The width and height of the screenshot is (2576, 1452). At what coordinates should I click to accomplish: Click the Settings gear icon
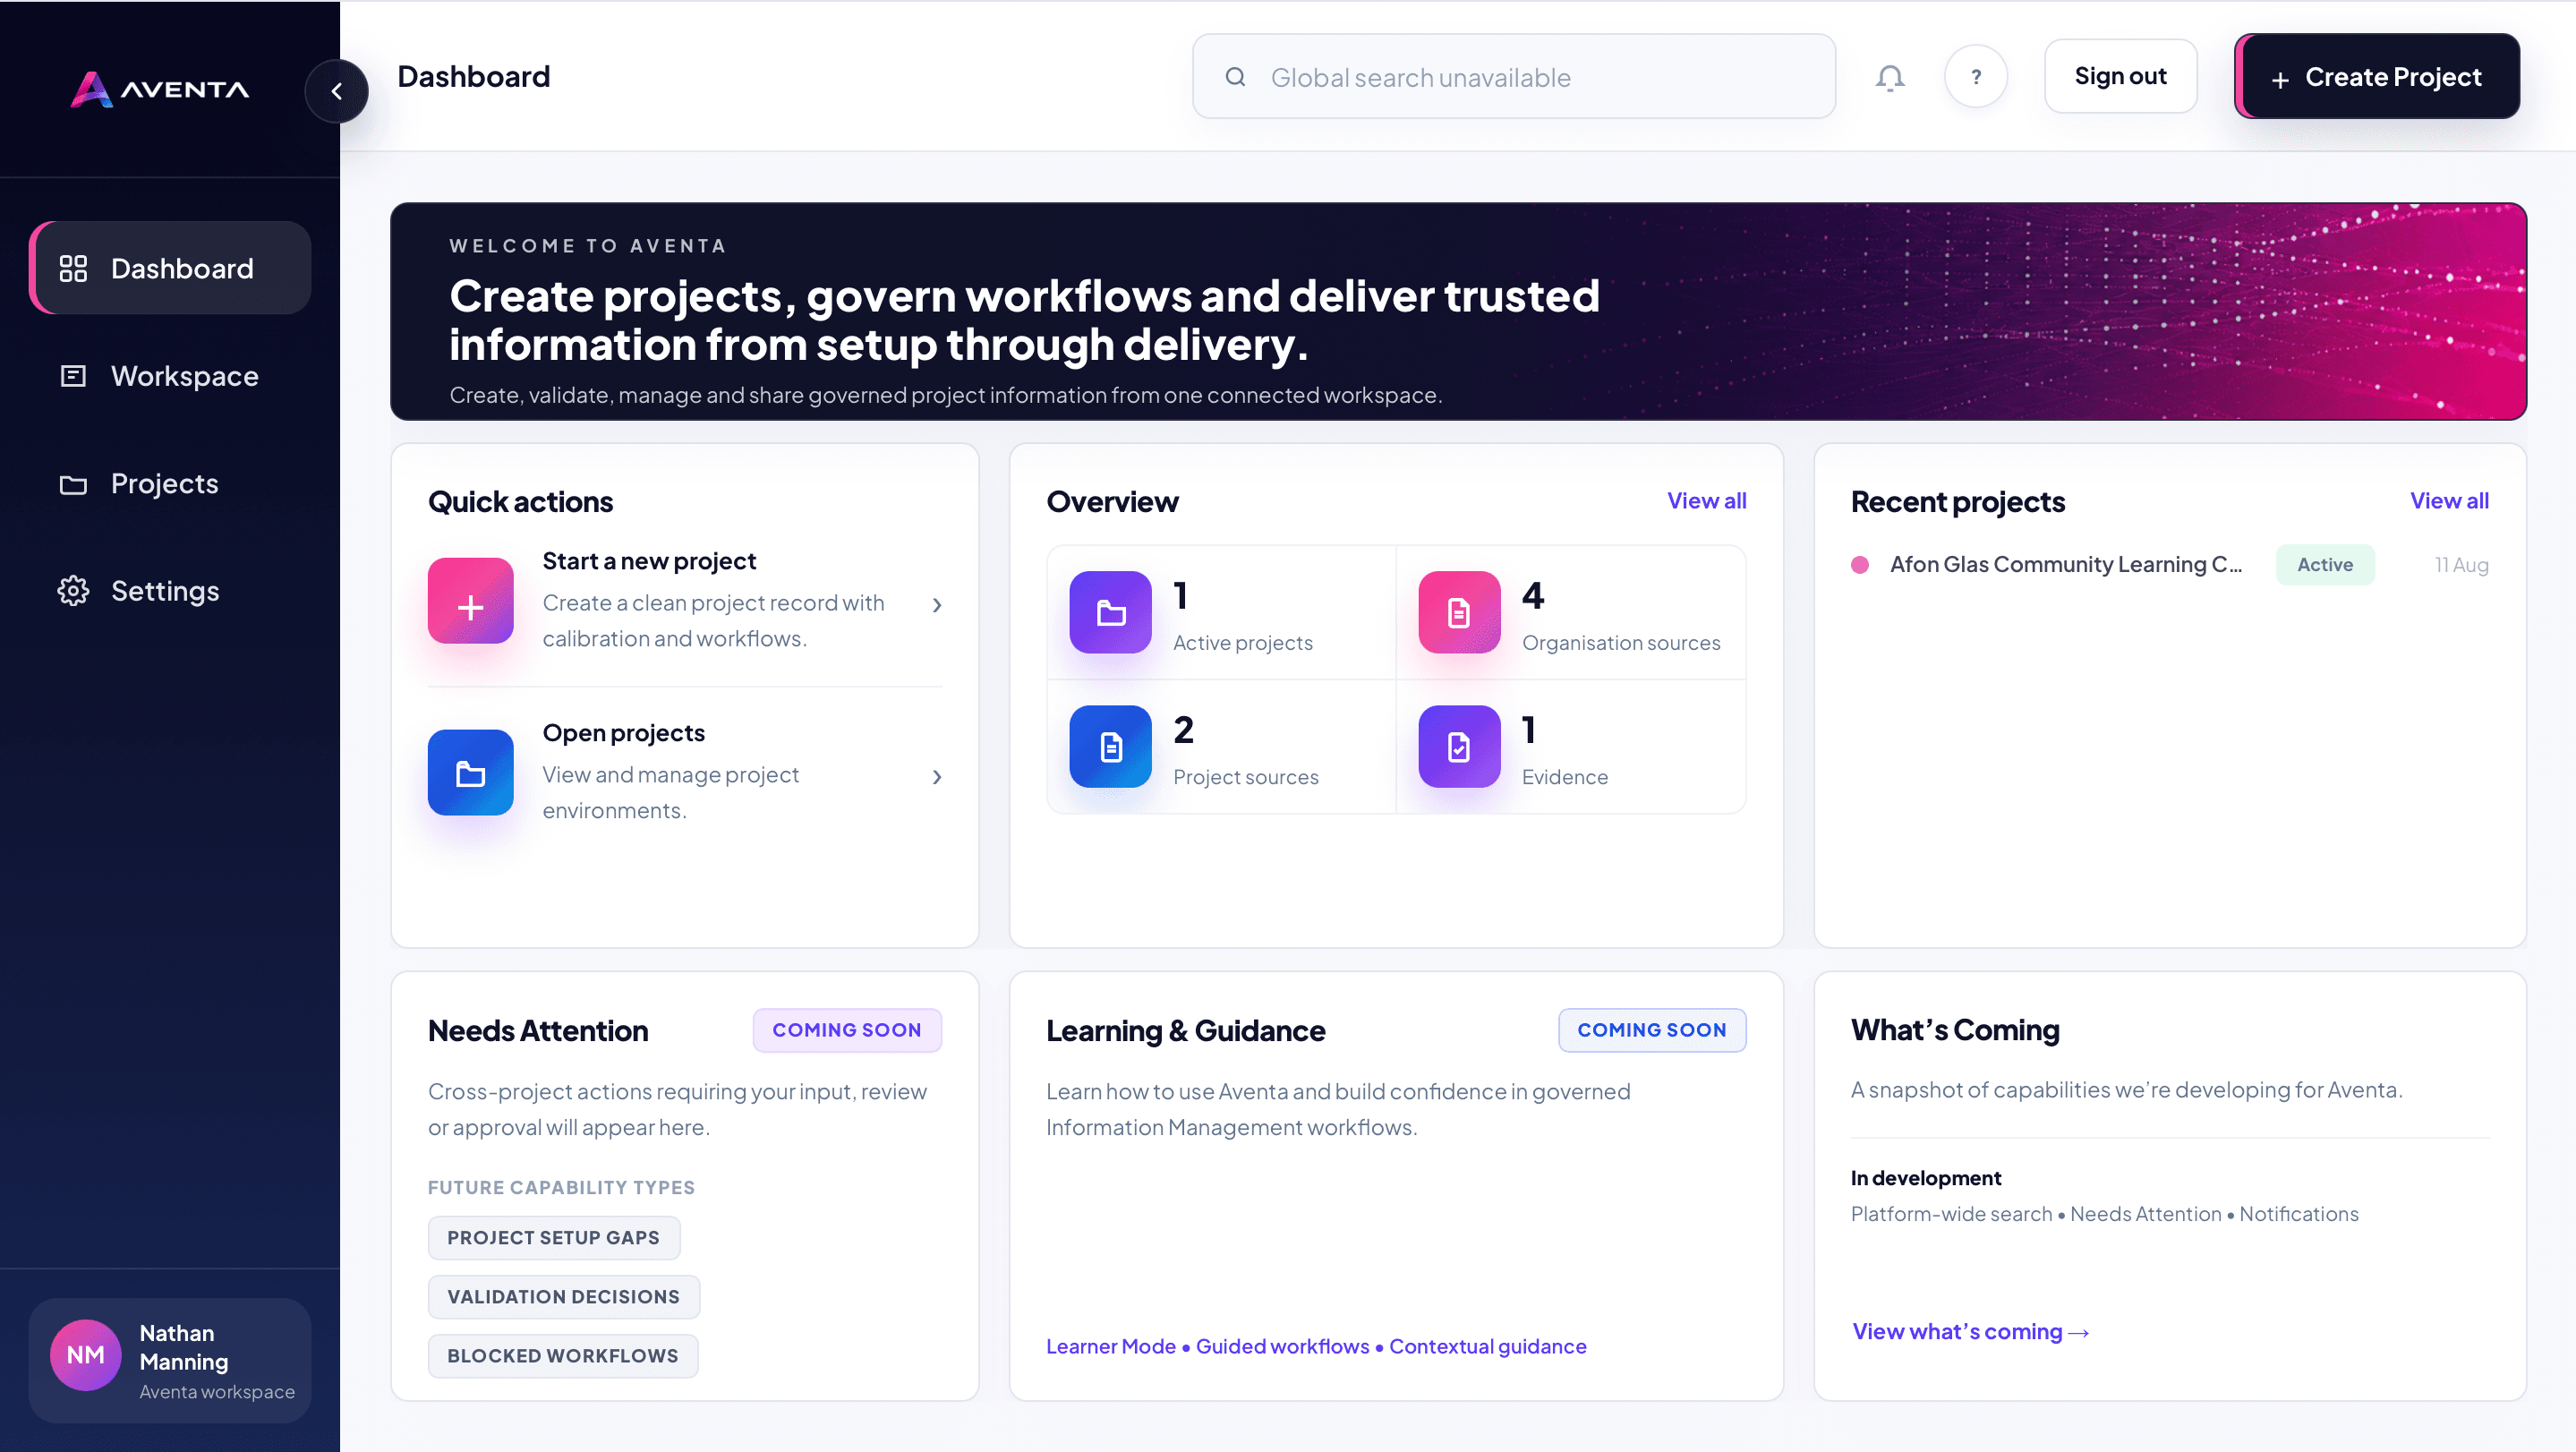click(73, 591)
